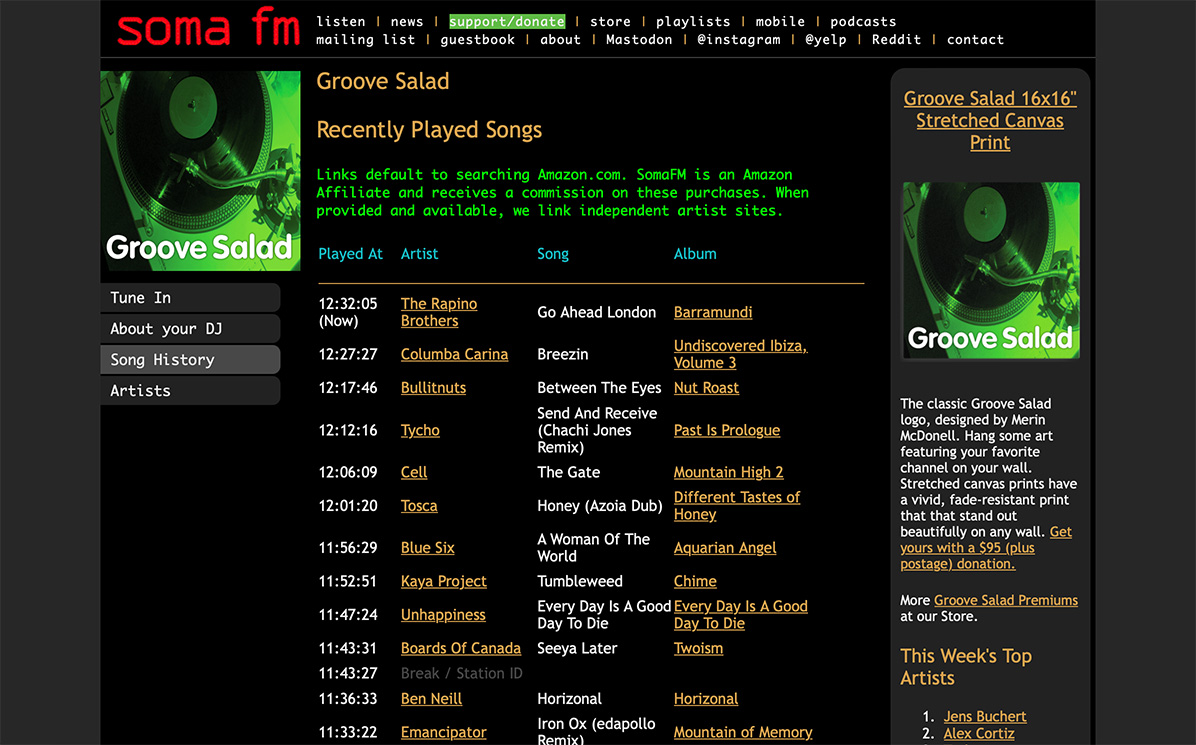The image size is (1196, 745).
Task: Click the Played At column header
Action: [351, 254]
